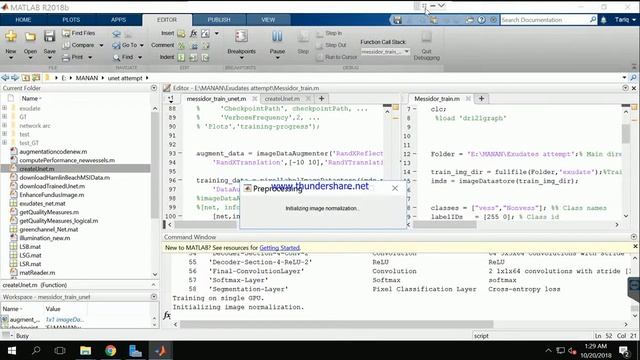Select the Messidor_train.m editor tab
Image resolution: width=640 pixels, height=360 pixels.
pos(437,99)
